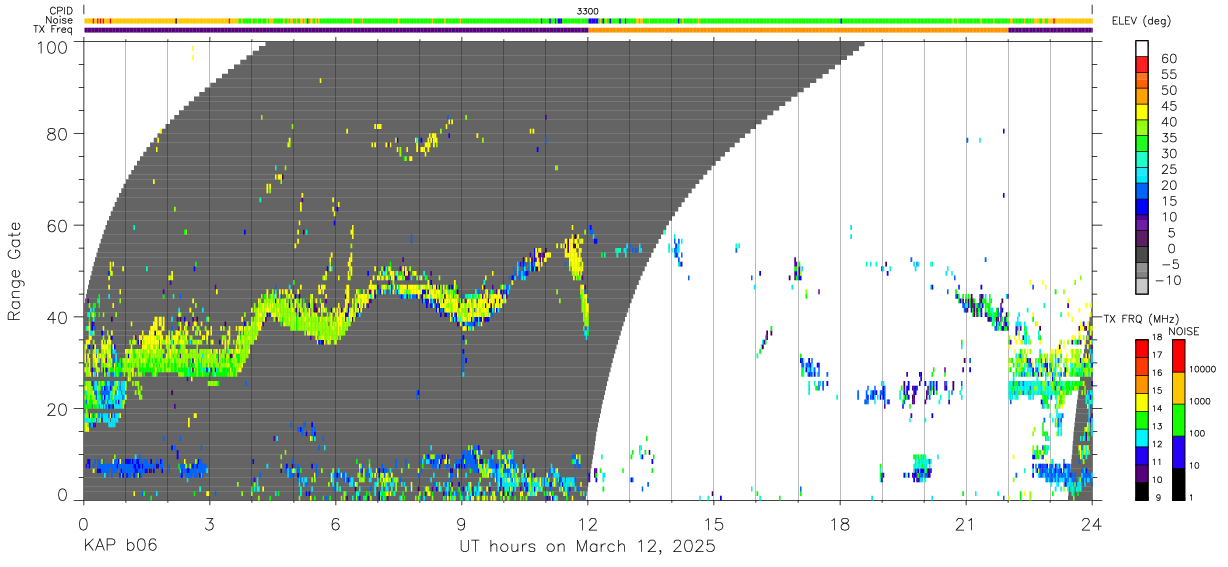Click the Range Gate y-axis title
This screenshot has width=1228, height=567.
(x=16, y=270)
